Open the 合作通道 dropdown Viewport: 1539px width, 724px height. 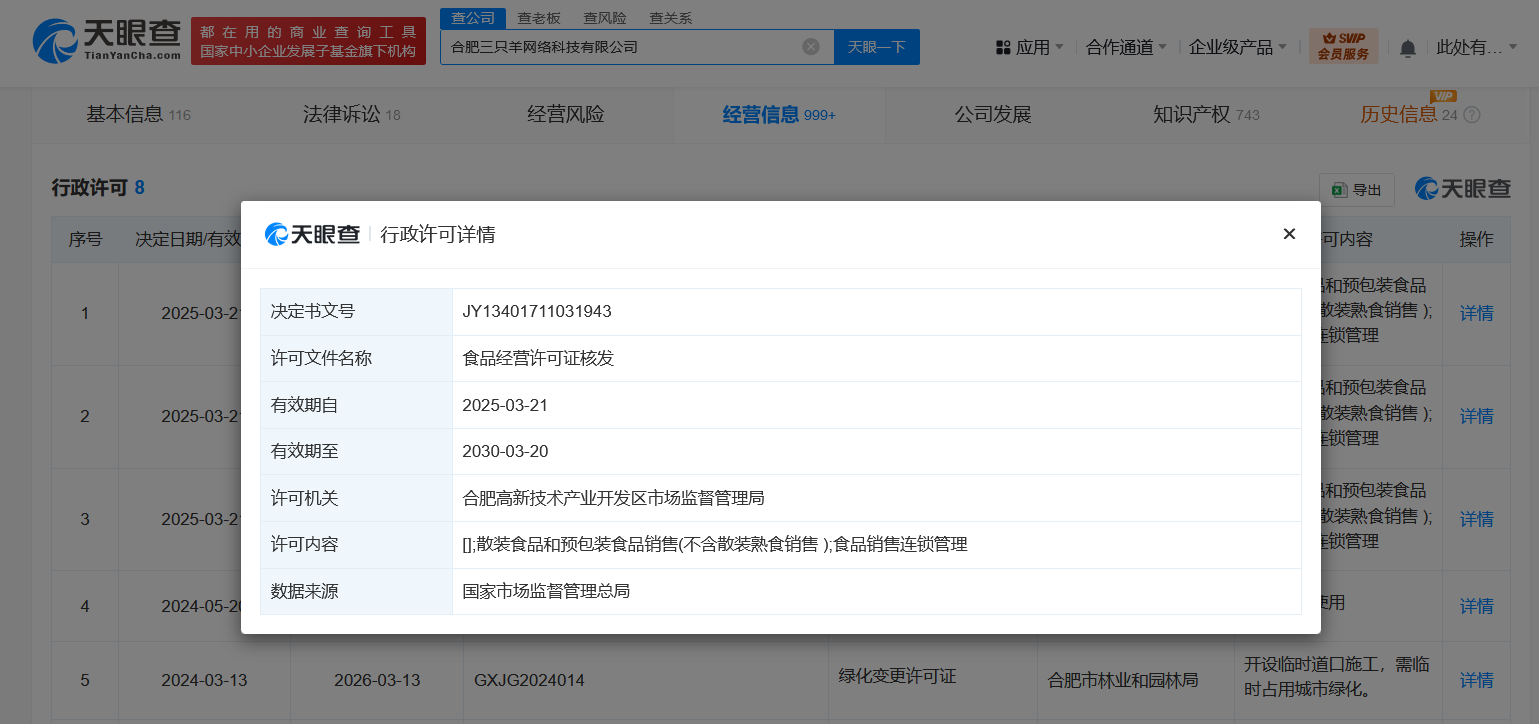coord(1127,47)
